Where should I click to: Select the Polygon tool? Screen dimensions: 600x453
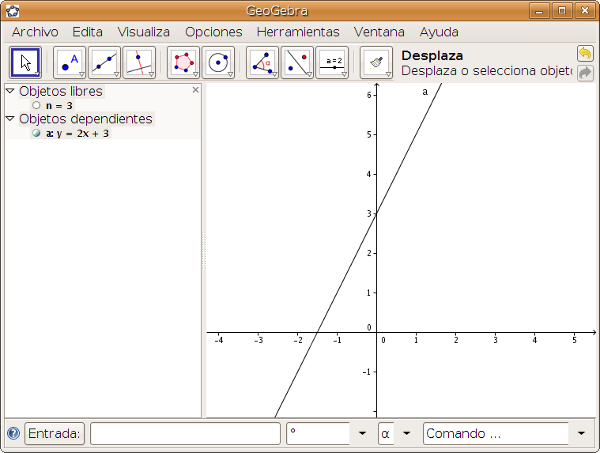click(x=184, y=62)
